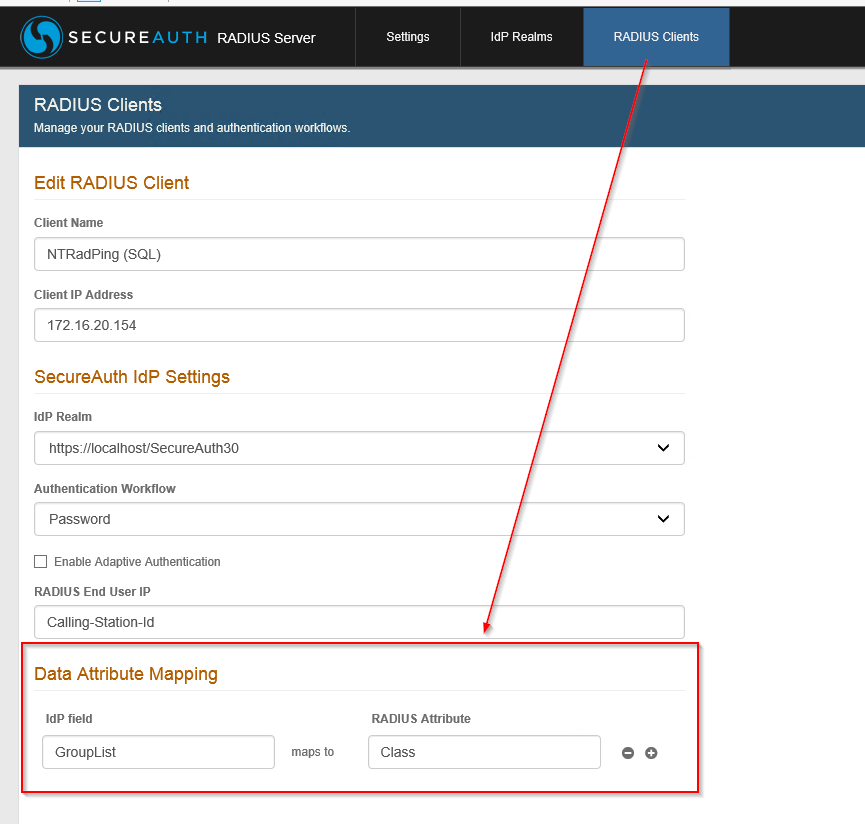Click the RADIUS End User IP field
Viewport: 865px width, 824px height.
[x=359, y=622]
